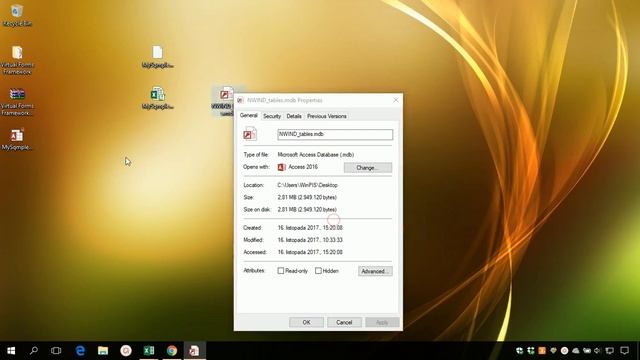
Task: Click the Access 2016 text
Action: 303,167
